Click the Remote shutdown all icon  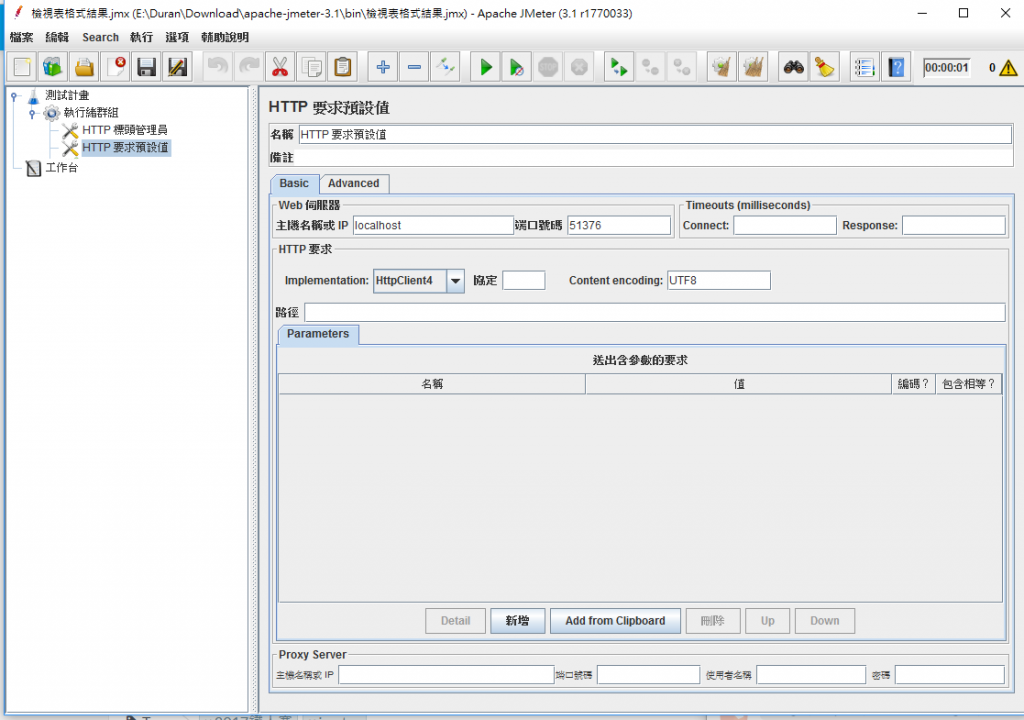(681, 67)
